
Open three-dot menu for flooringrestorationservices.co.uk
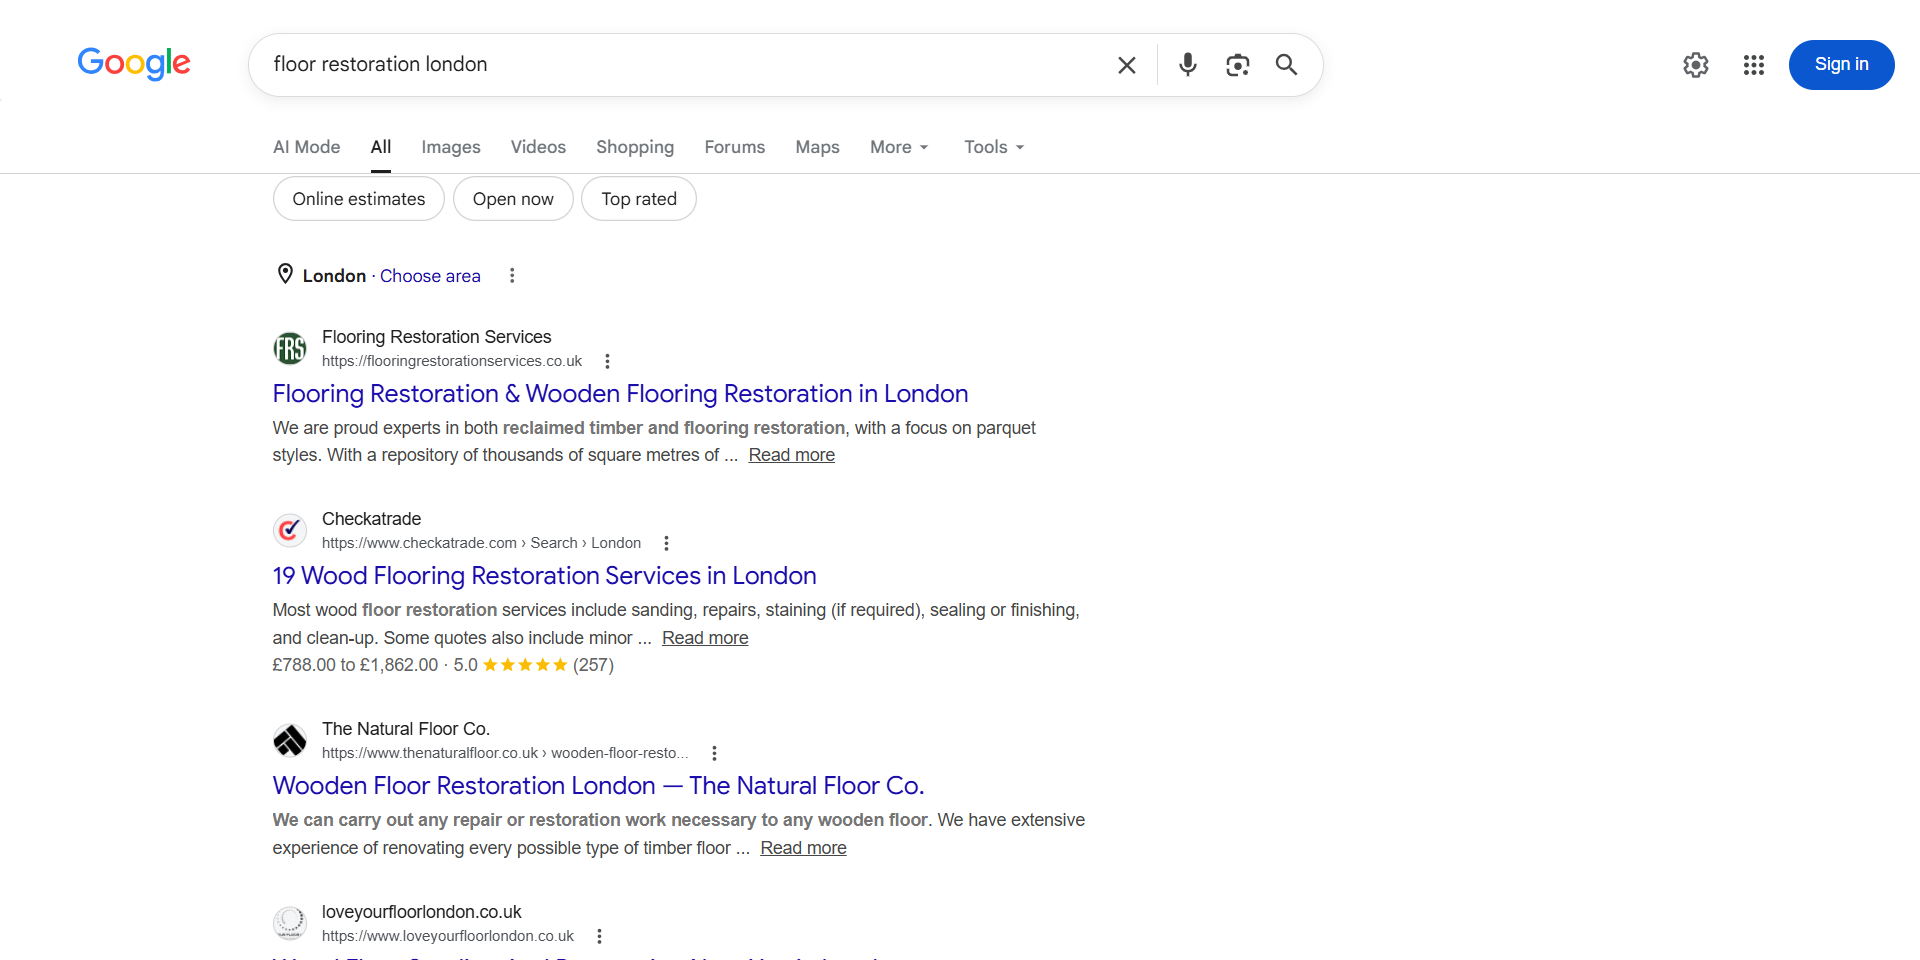point(607,361)
